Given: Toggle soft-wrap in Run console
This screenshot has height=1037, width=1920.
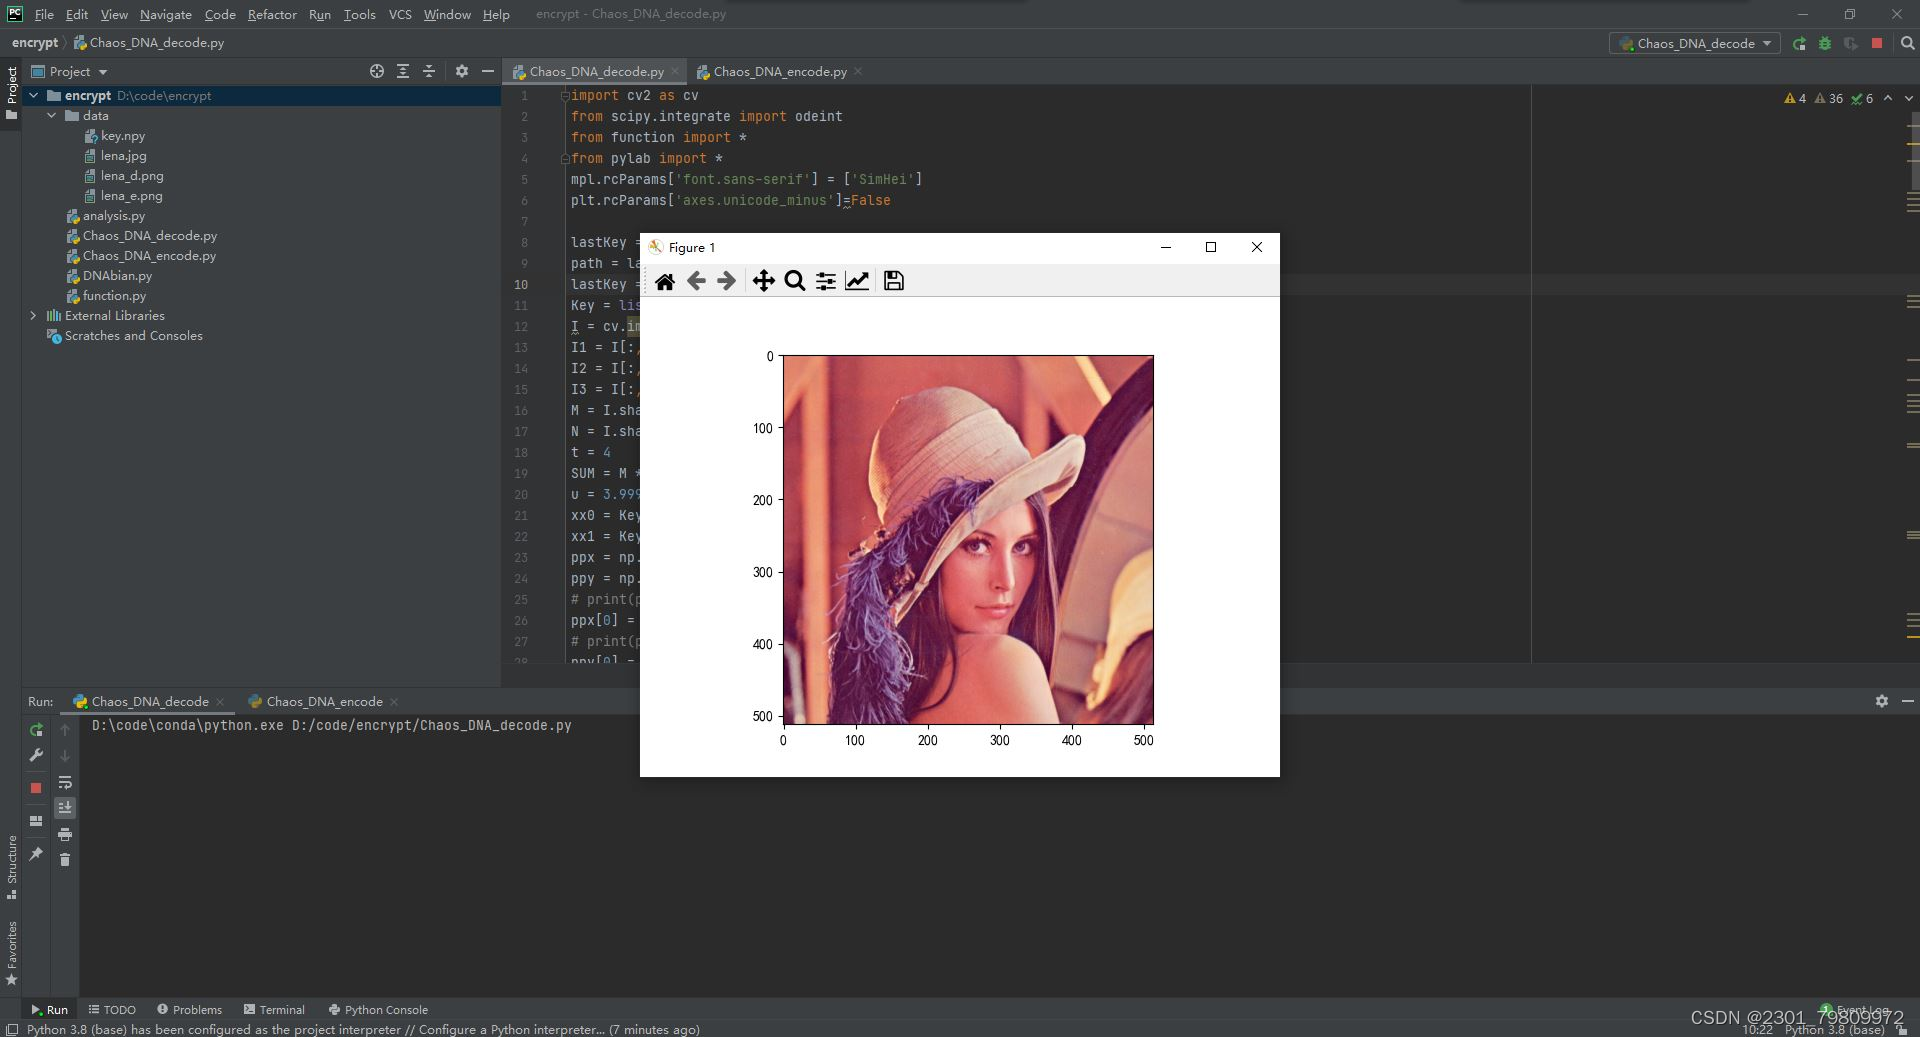Looking at the screenshot, I should [65, 782].
